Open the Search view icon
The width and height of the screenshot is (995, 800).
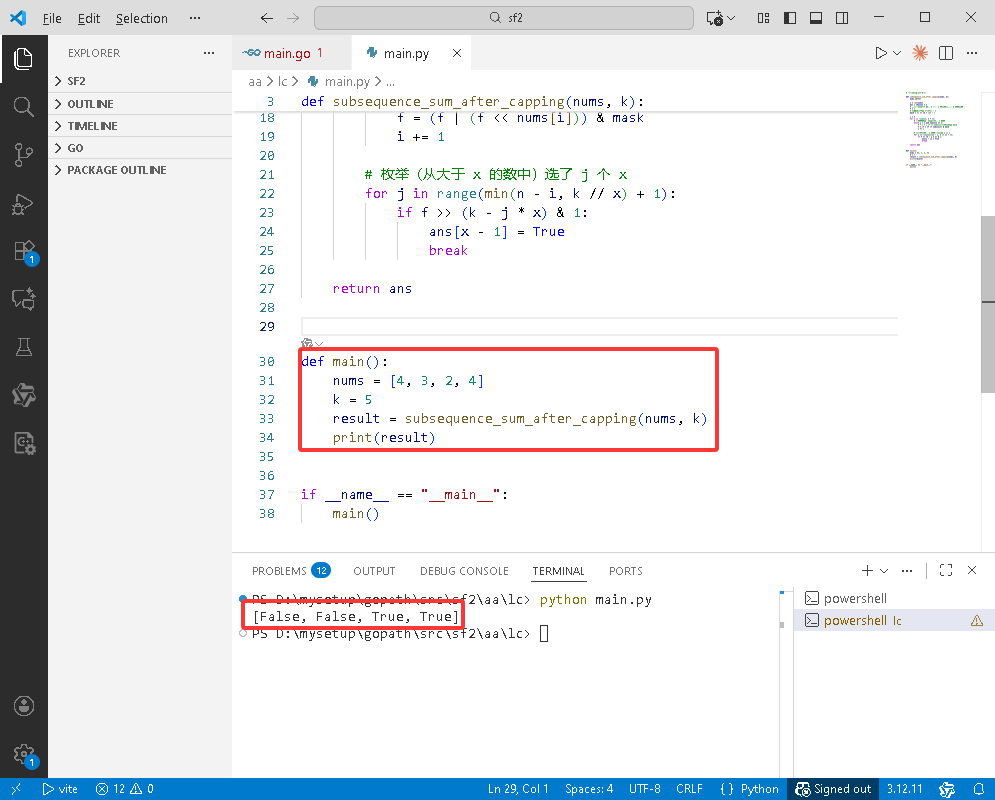point(23,107)
